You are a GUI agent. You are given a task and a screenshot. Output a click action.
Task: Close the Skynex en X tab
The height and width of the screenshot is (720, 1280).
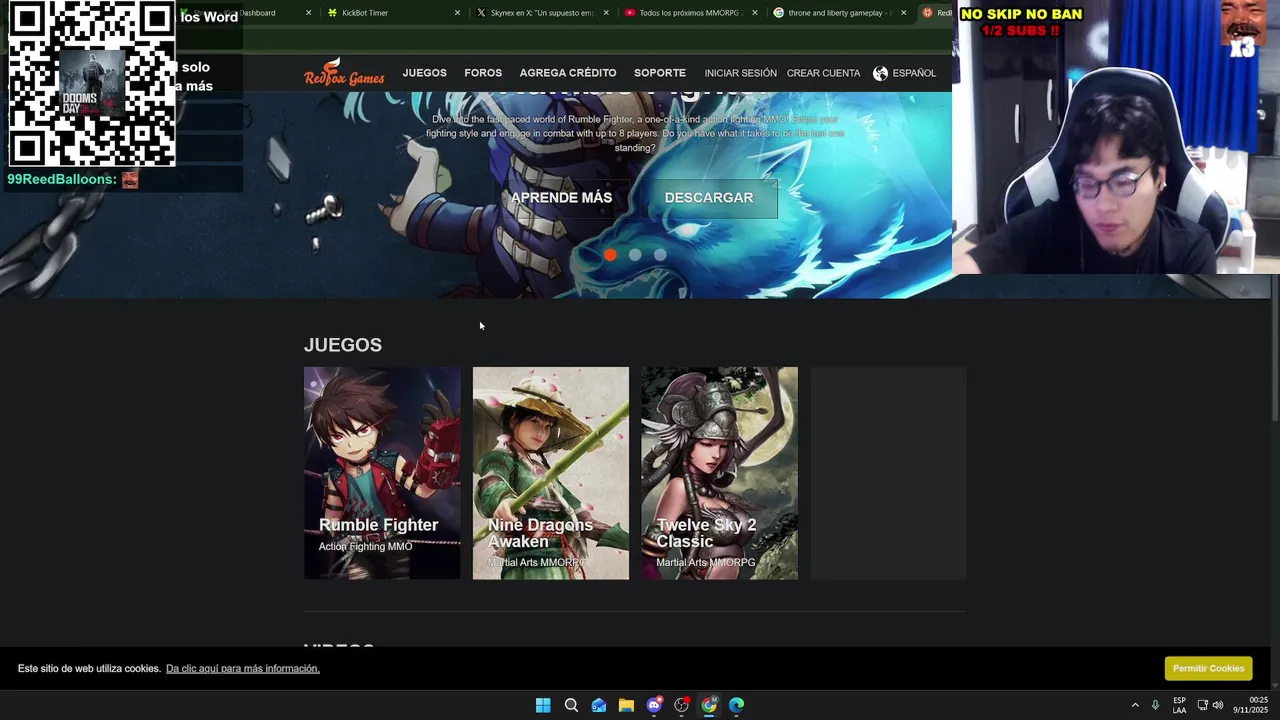[x=606, y=13]
